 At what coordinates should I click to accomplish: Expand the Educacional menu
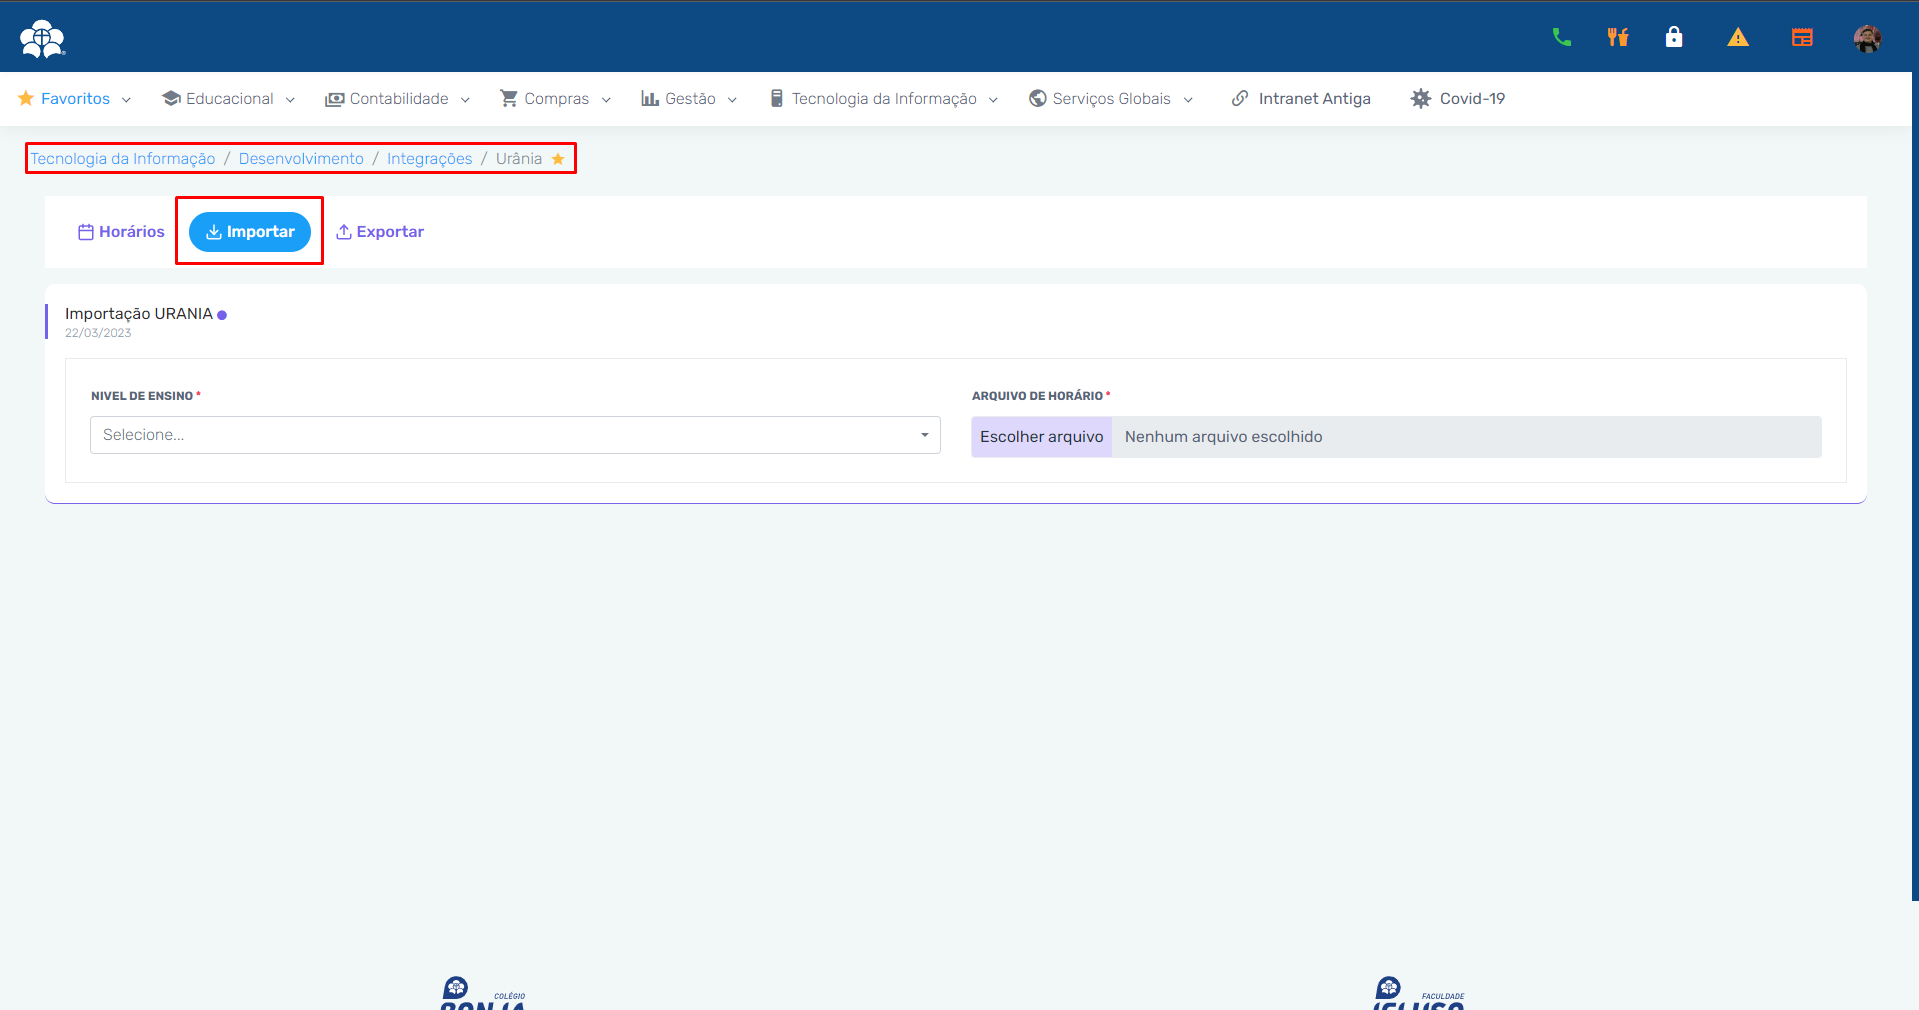[x=228, y=99]
